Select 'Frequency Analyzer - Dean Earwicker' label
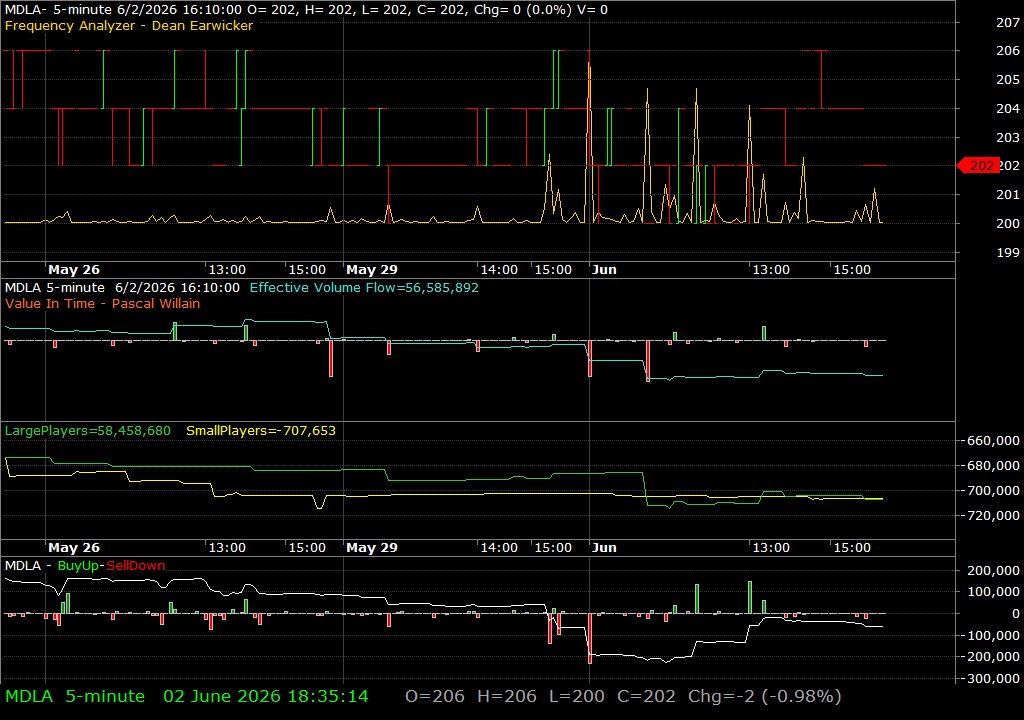Image resolution: width=1024 pixels, height=720 pixels. pyautogui.click(x=129, y=25)
